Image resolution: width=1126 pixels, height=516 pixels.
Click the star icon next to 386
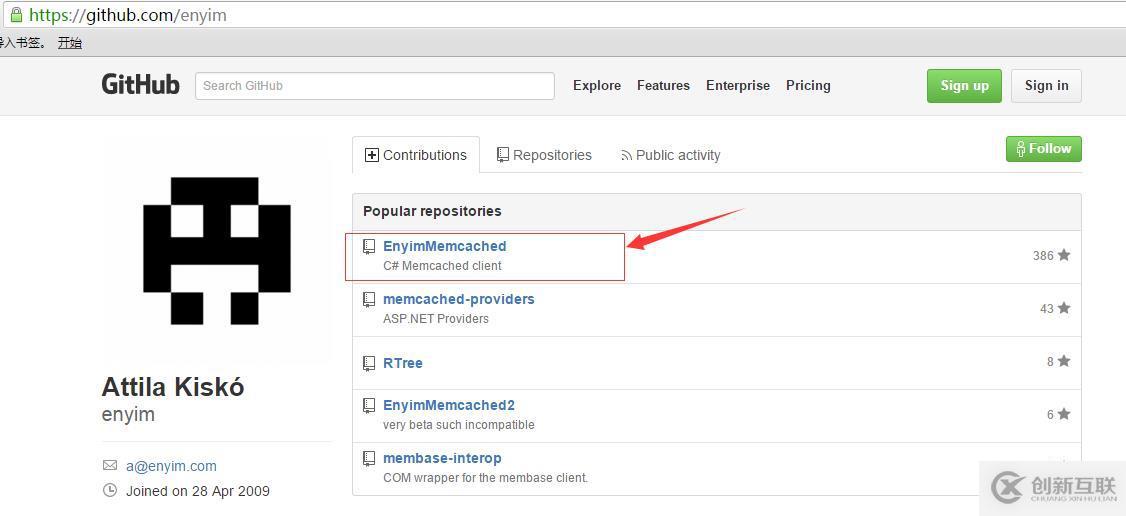pos(1064,255)
